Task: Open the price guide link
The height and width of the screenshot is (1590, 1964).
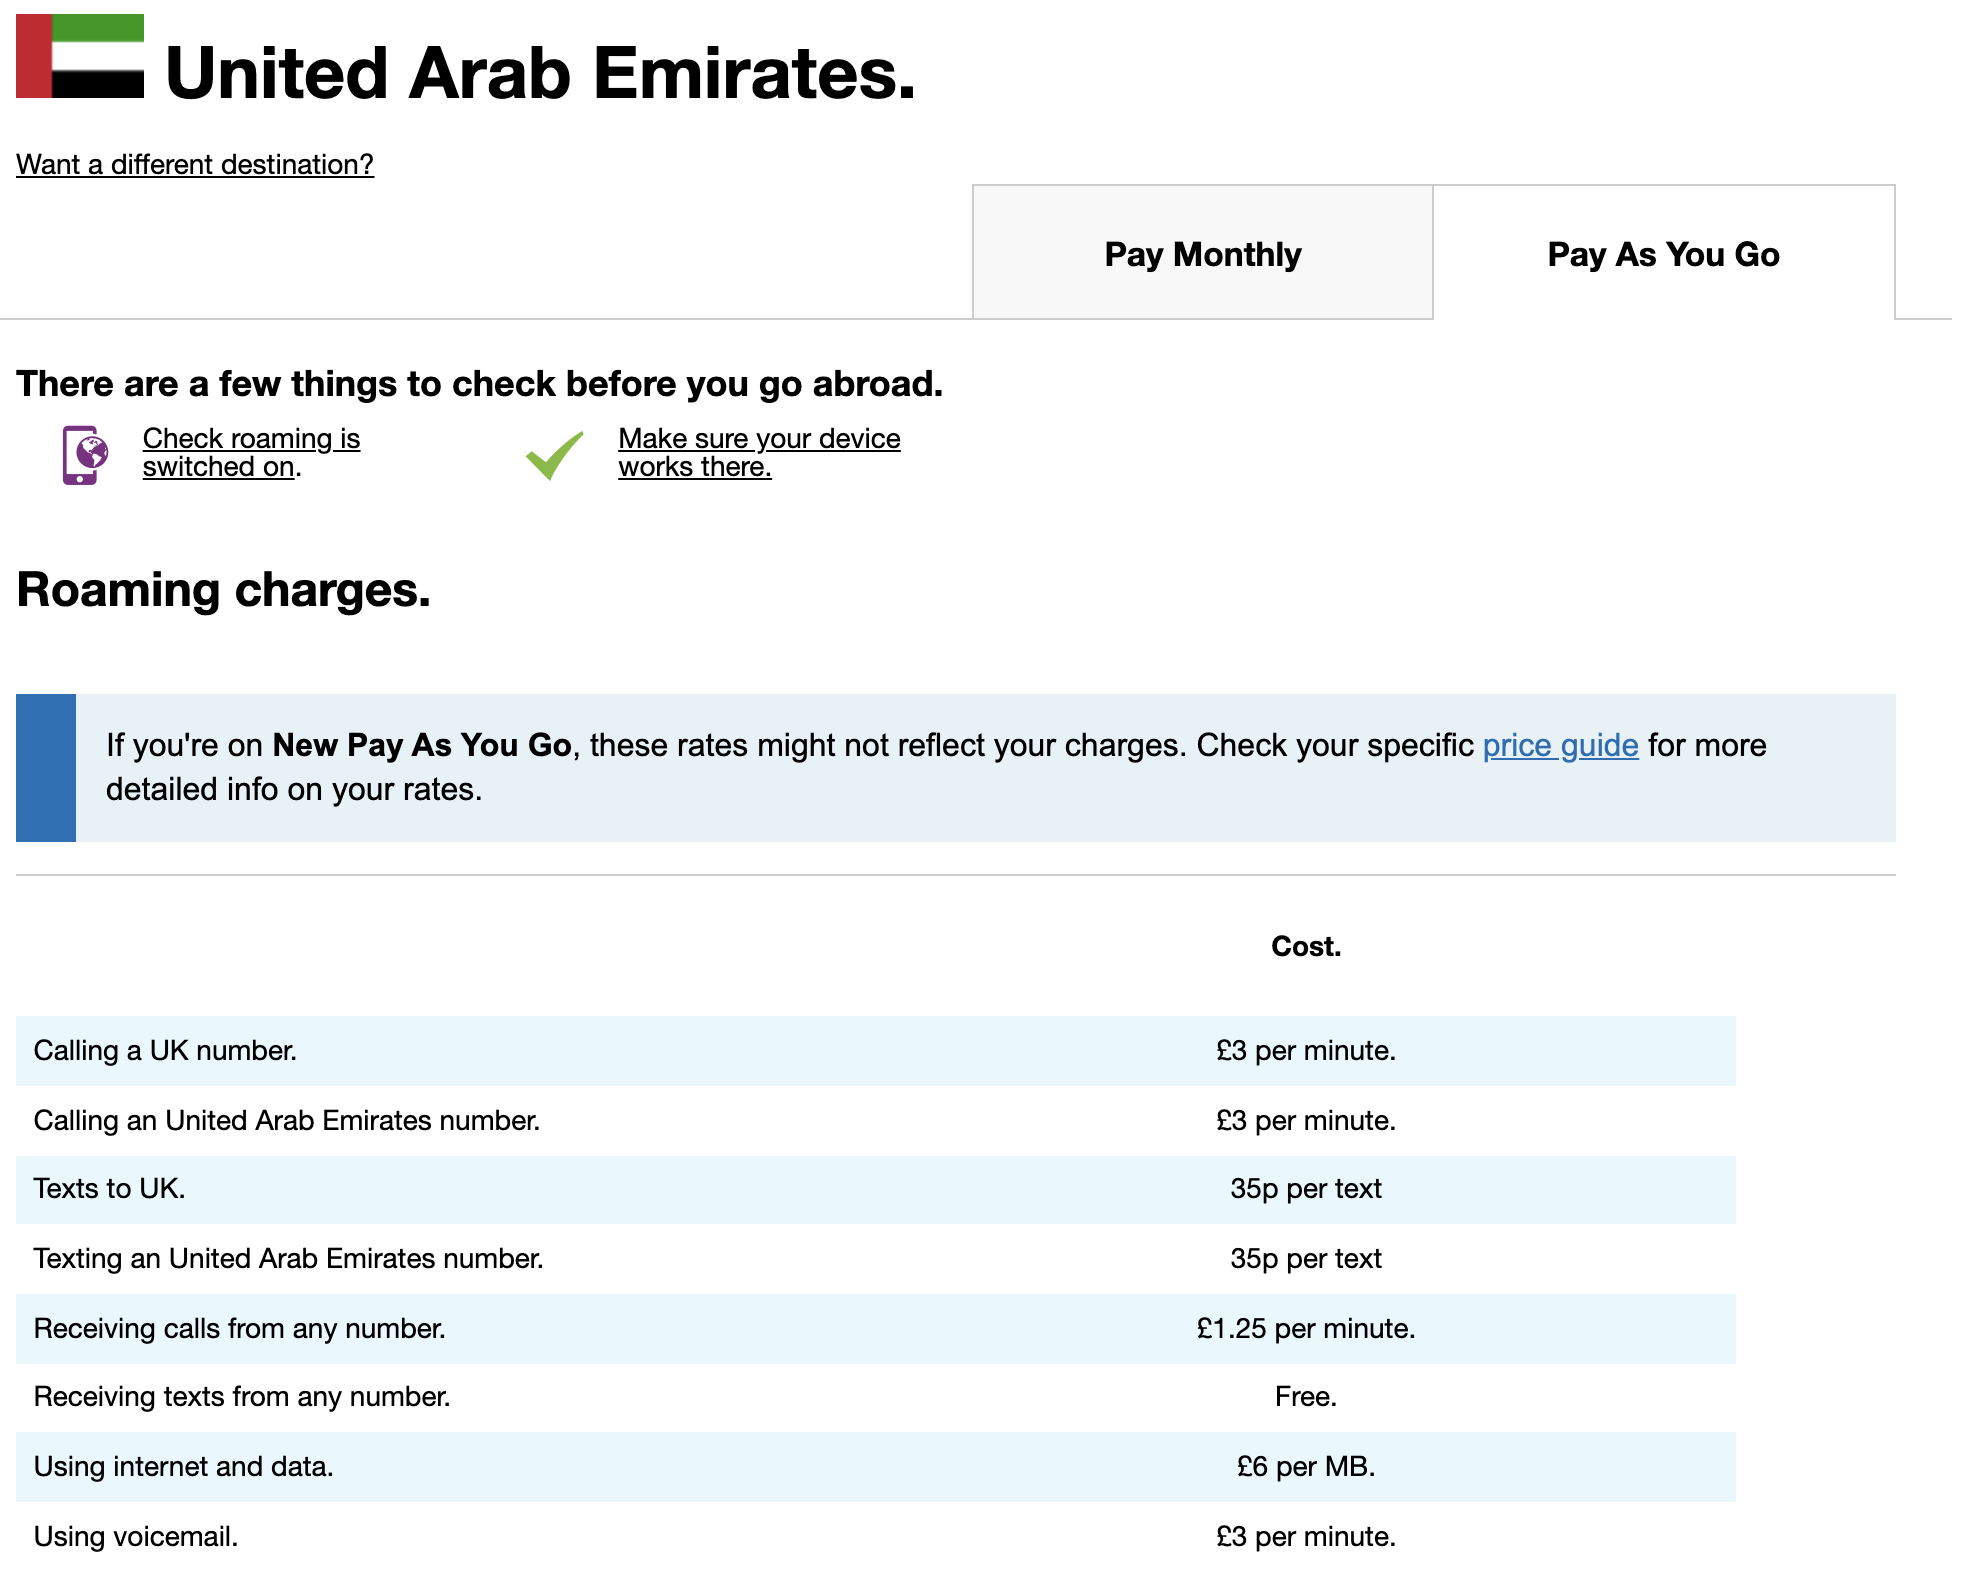Action: click(x=1558, y=745)
